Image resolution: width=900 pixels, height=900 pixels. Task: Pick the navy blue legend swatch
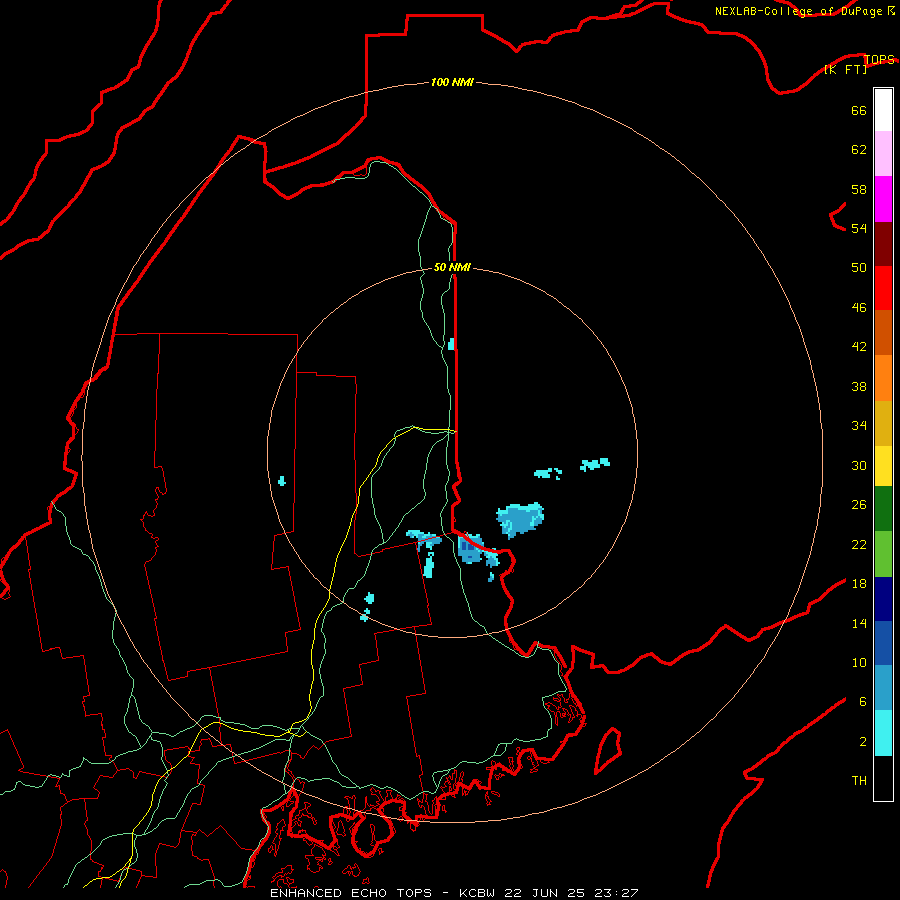click(883, 599)
